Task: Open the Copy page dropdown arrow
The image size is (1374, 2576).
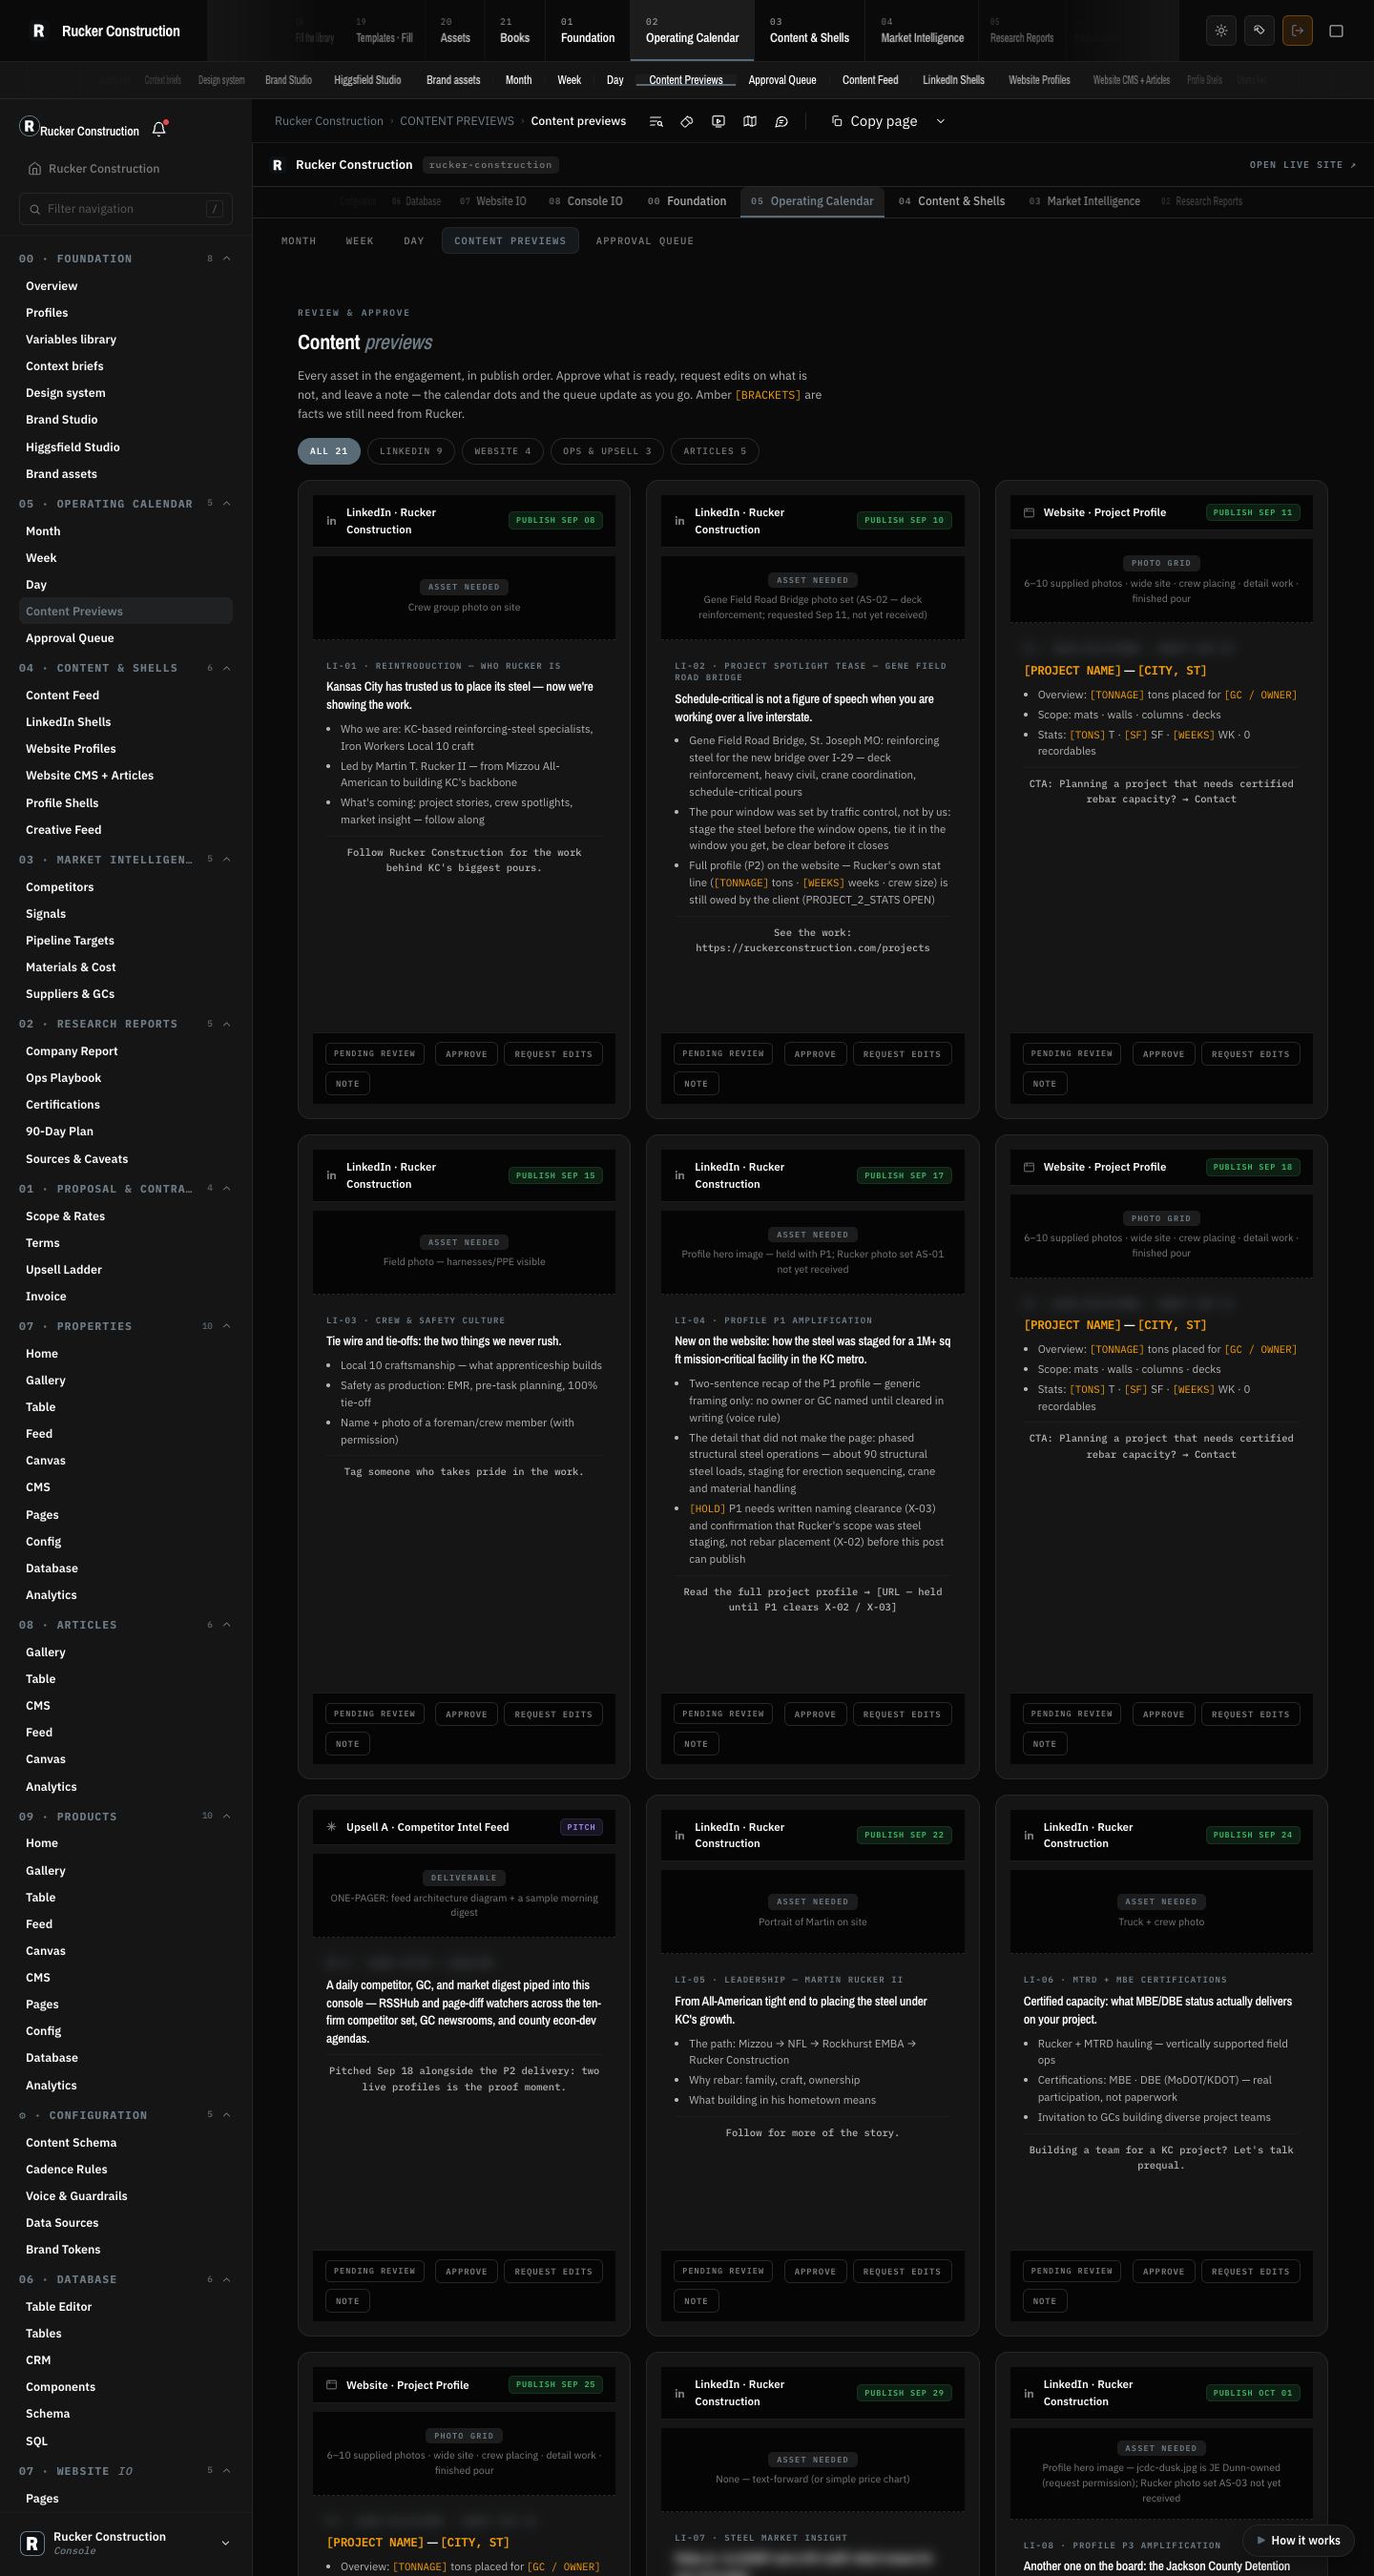Action: 940,121
